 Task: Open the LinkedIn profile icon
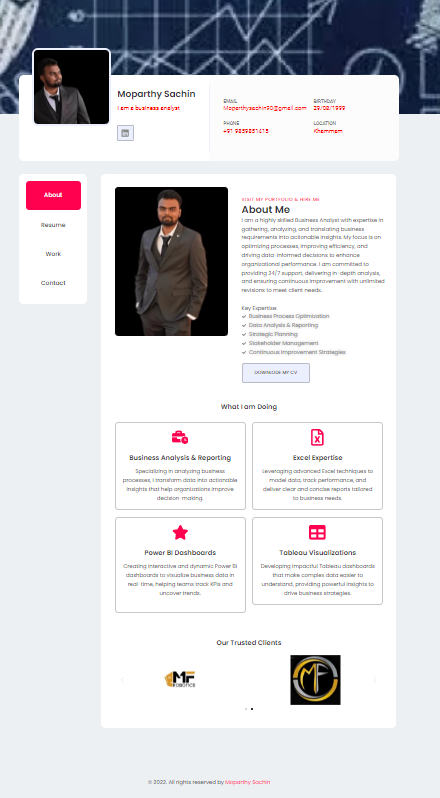(125, 133)
